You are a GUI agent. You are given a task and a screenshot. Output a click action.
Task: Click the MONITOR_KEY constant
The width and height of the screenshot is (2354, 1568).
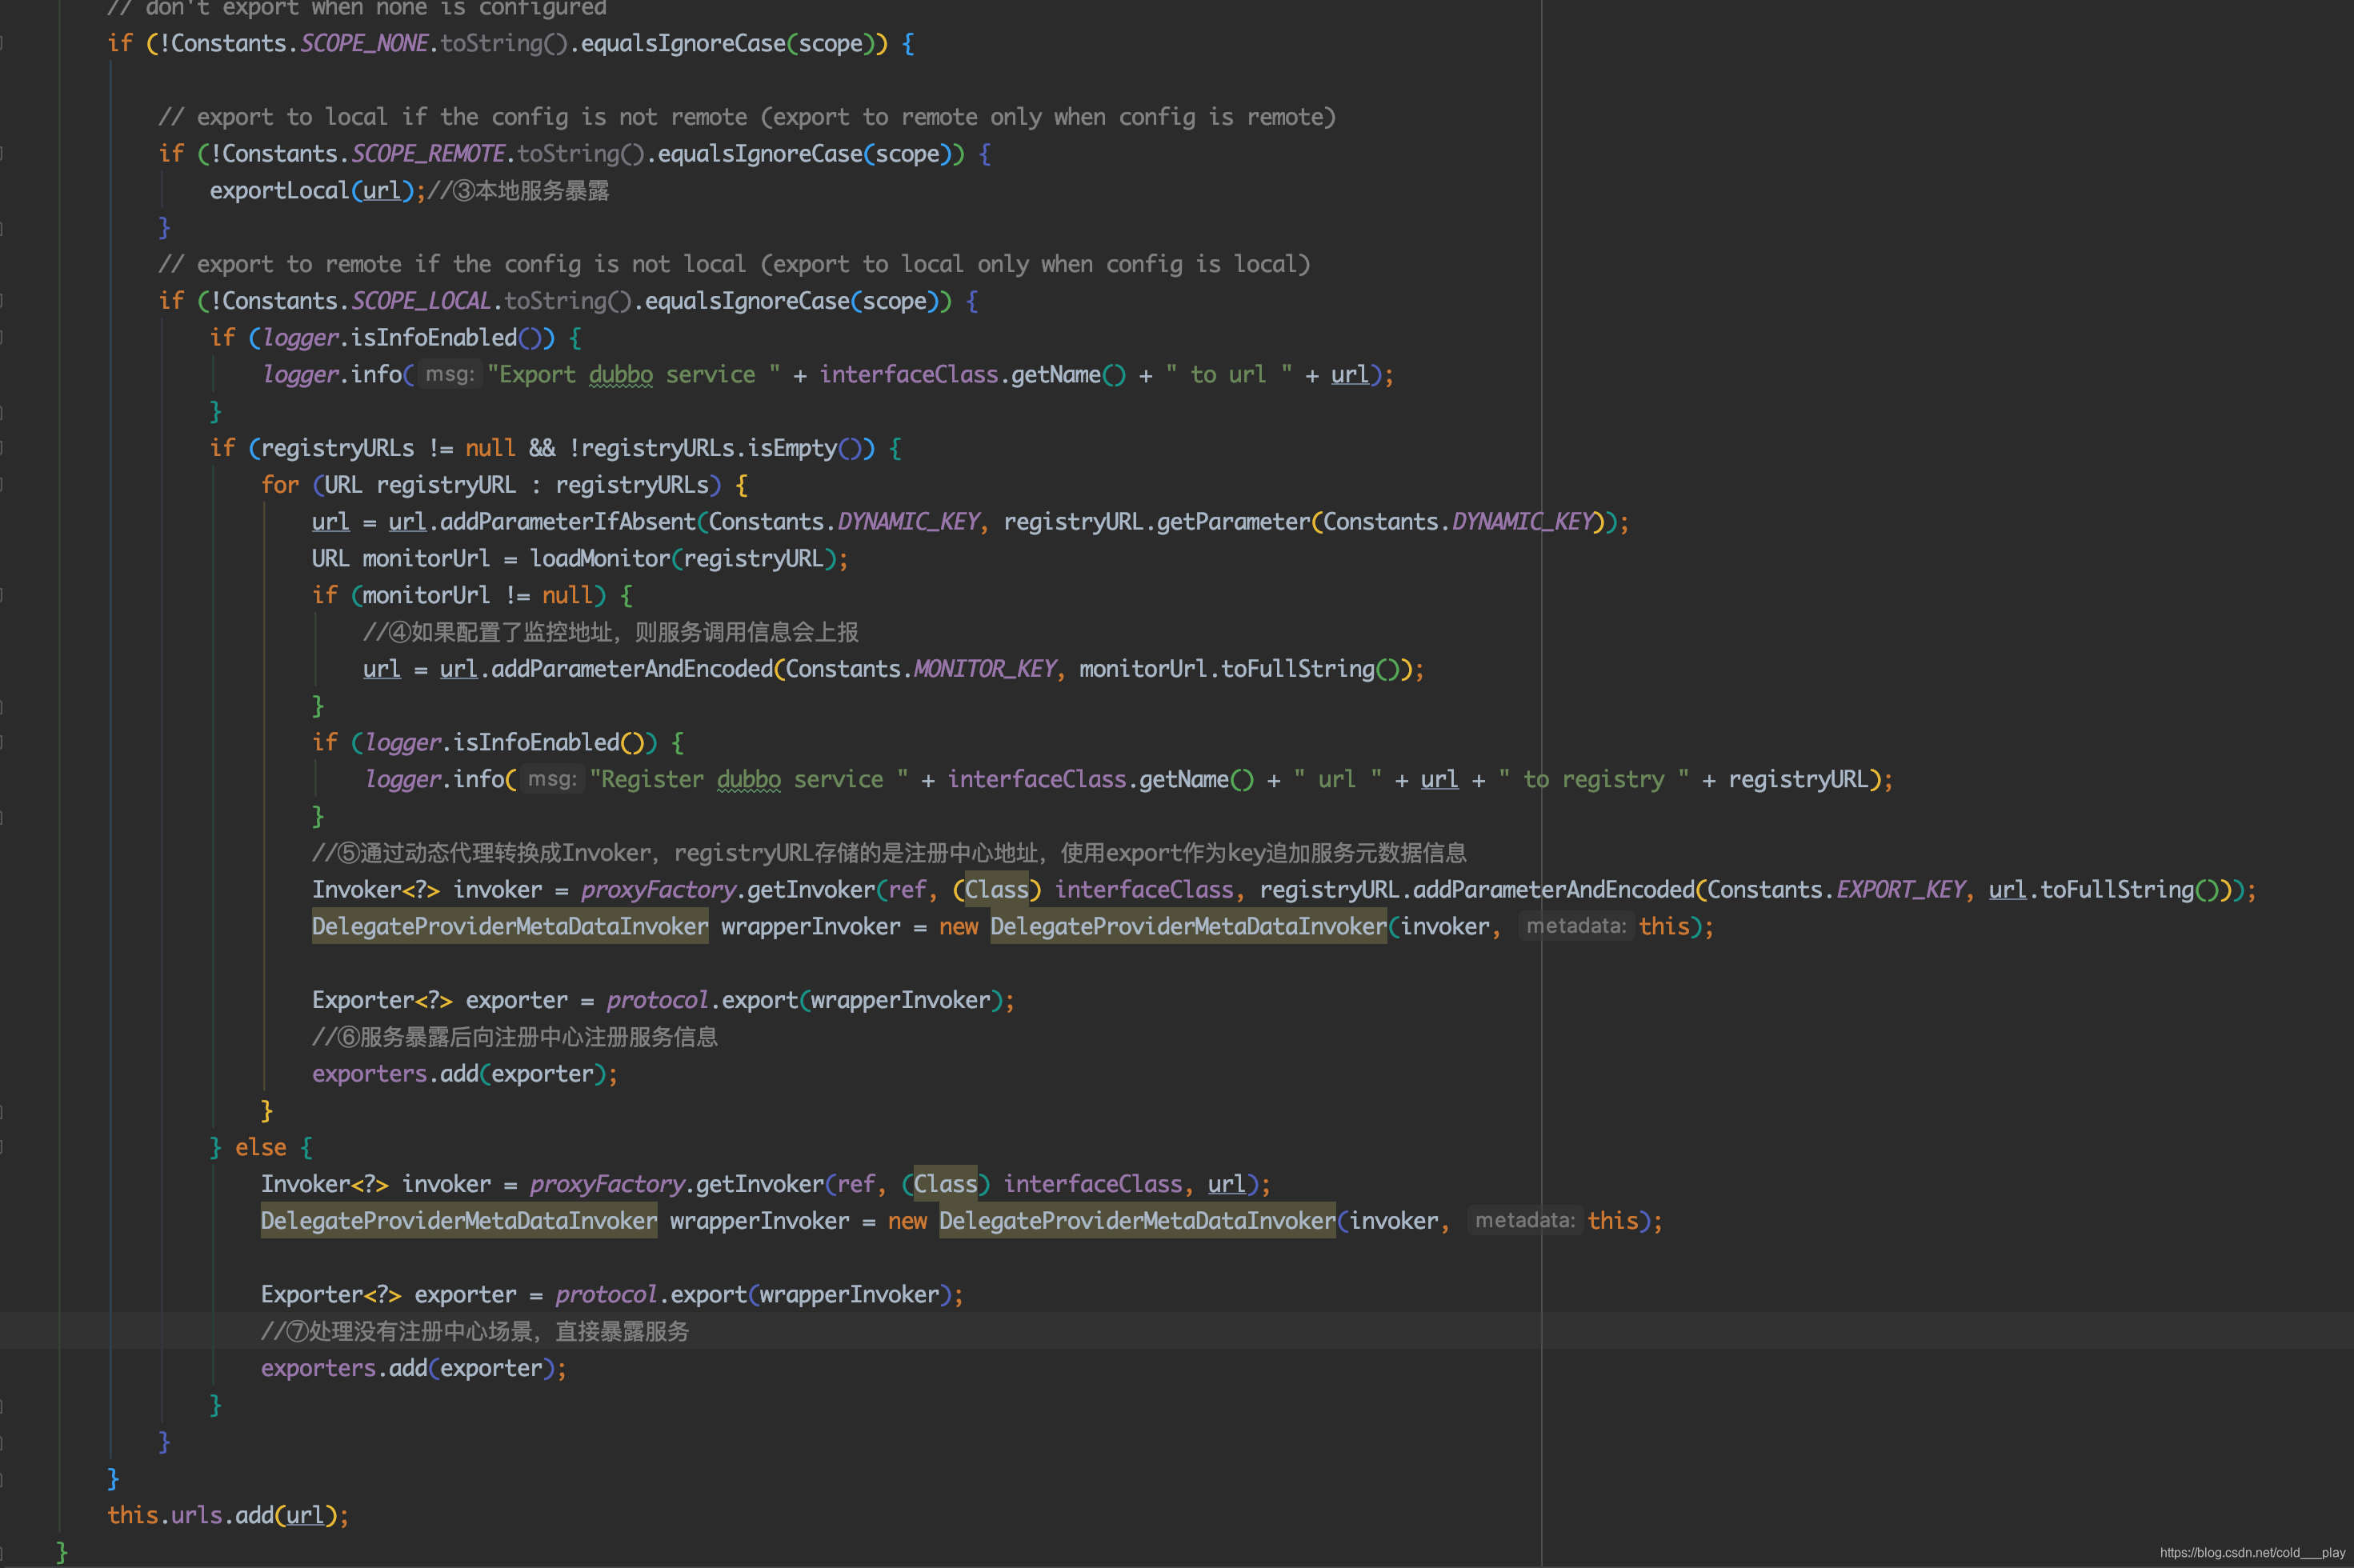pyautogui.click(x=985, y=669)
